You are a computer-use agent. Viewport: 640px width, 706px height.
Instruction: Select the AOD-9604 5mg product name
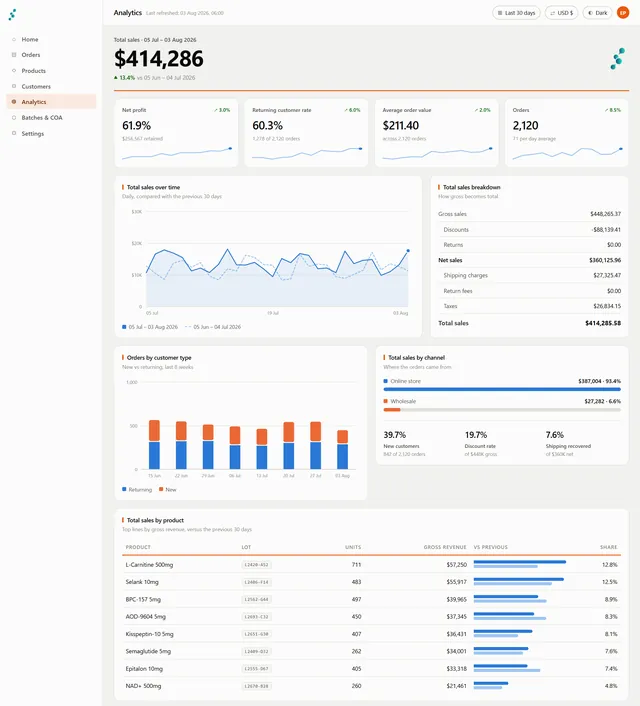pyautogui.click(x=146, y=616)
